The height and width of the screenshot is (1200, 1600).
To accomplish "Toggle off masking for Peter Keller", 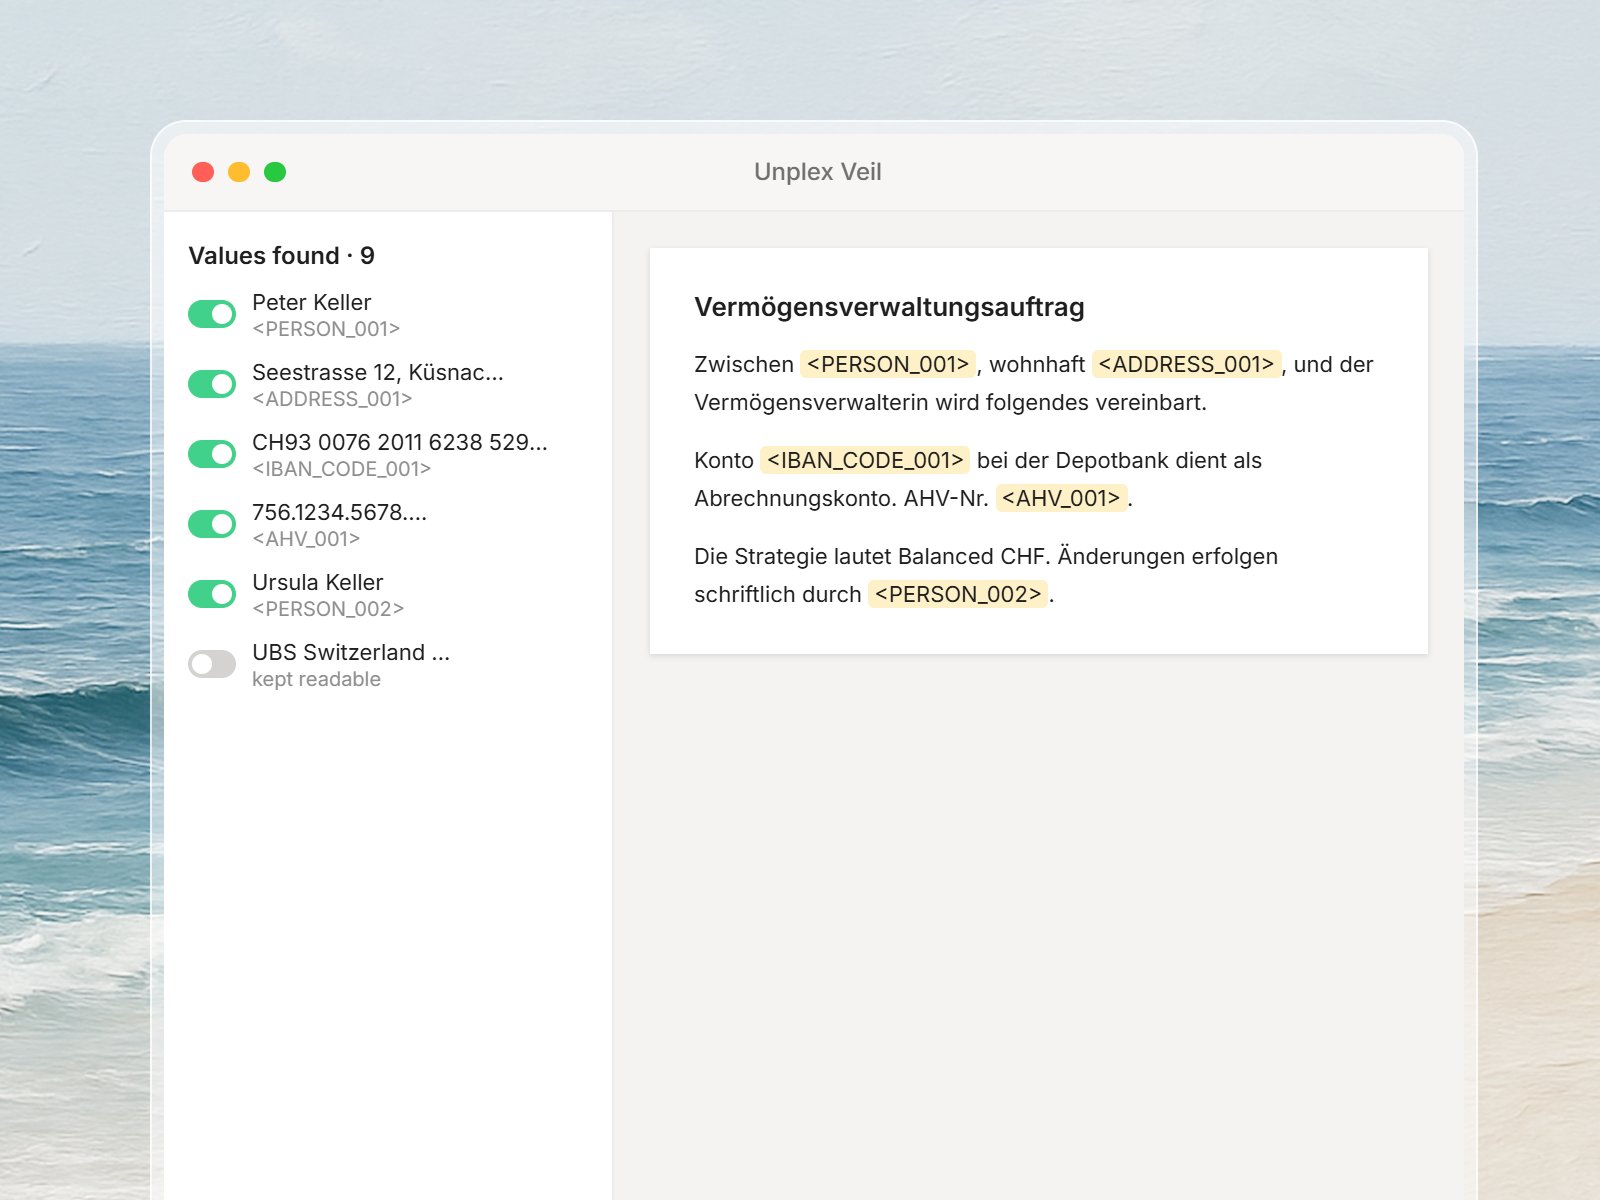I will point(212,314).
